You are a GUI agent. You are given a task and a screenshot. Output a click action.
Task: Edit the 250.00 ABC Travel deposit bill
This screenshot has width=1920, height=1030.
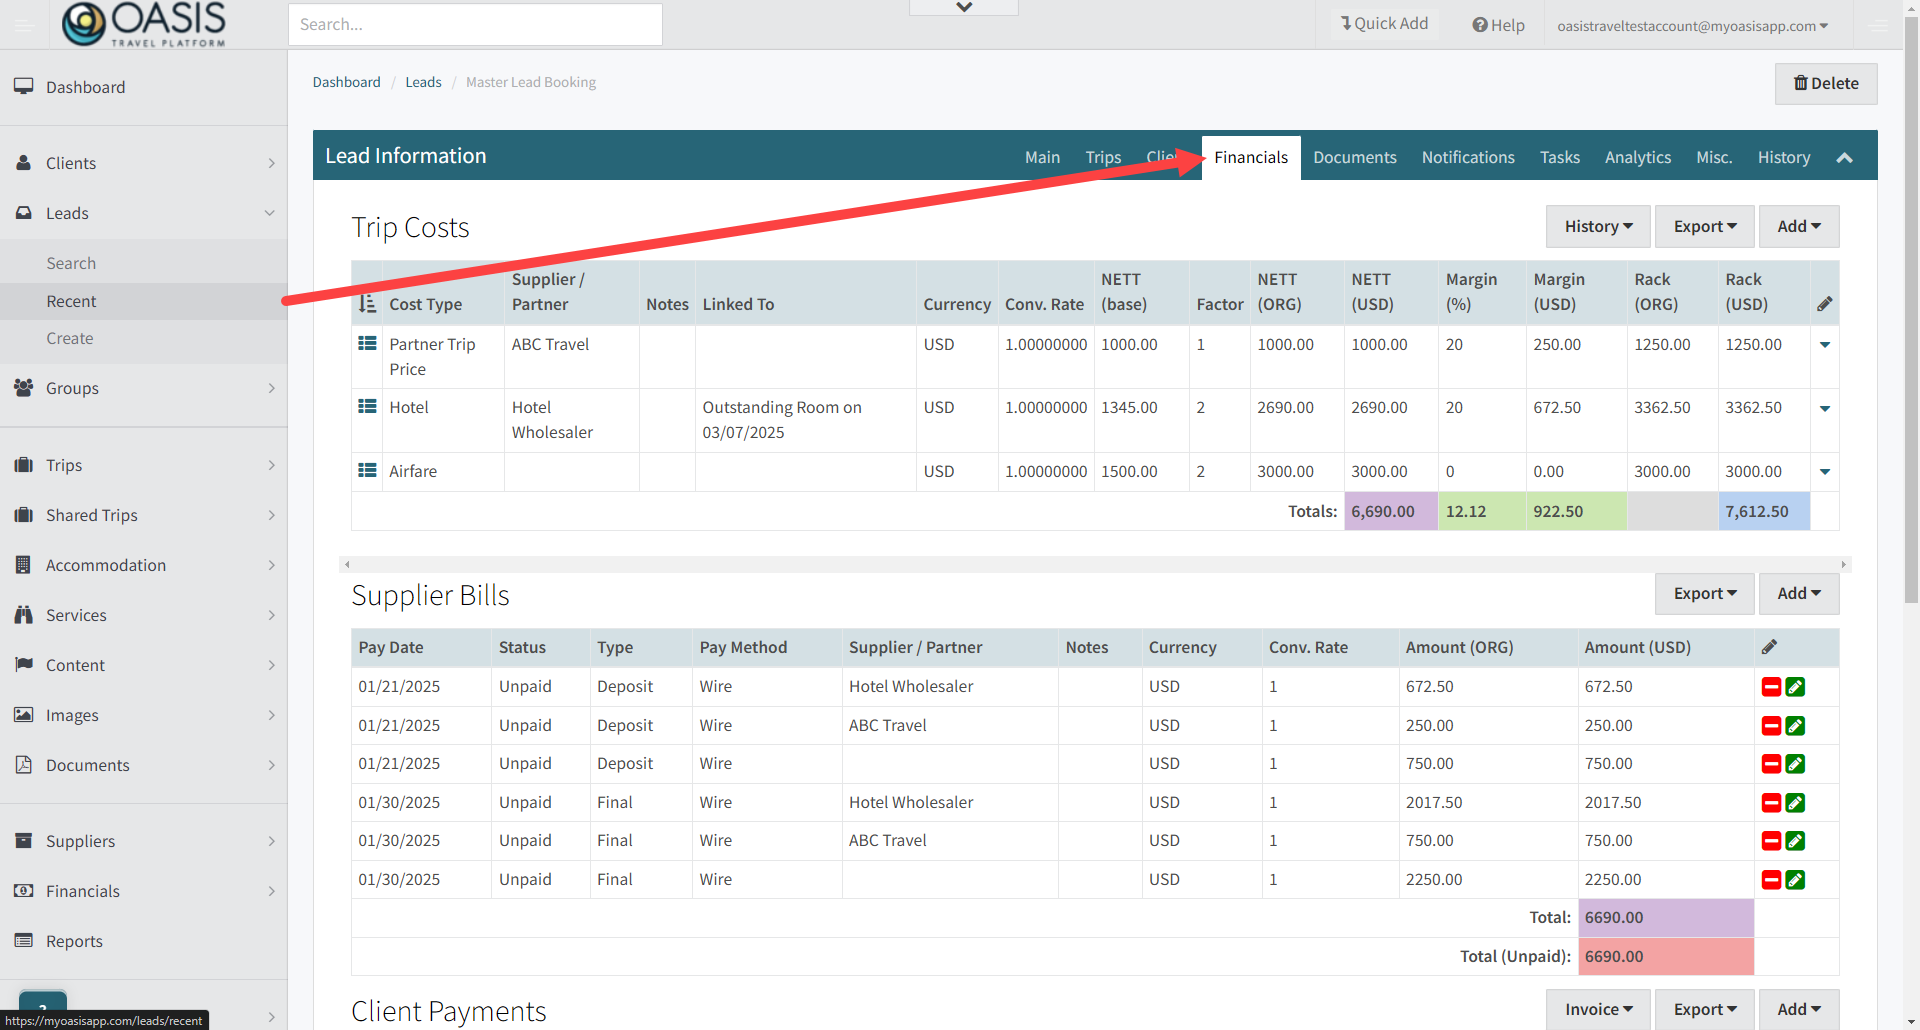coord(1796,726)
